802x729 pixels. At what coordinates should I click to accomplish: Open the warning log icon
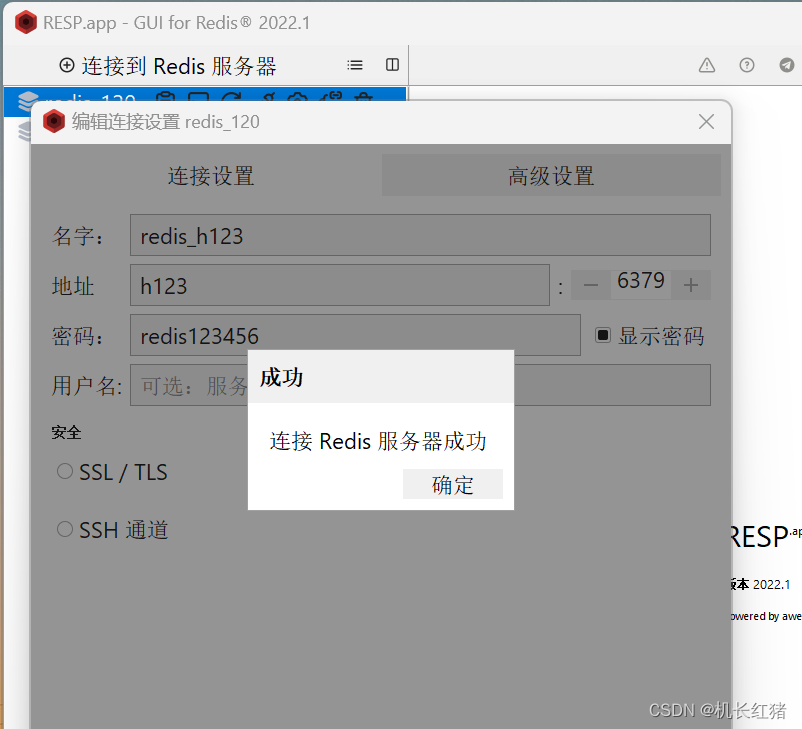click(x=707, y=65)
